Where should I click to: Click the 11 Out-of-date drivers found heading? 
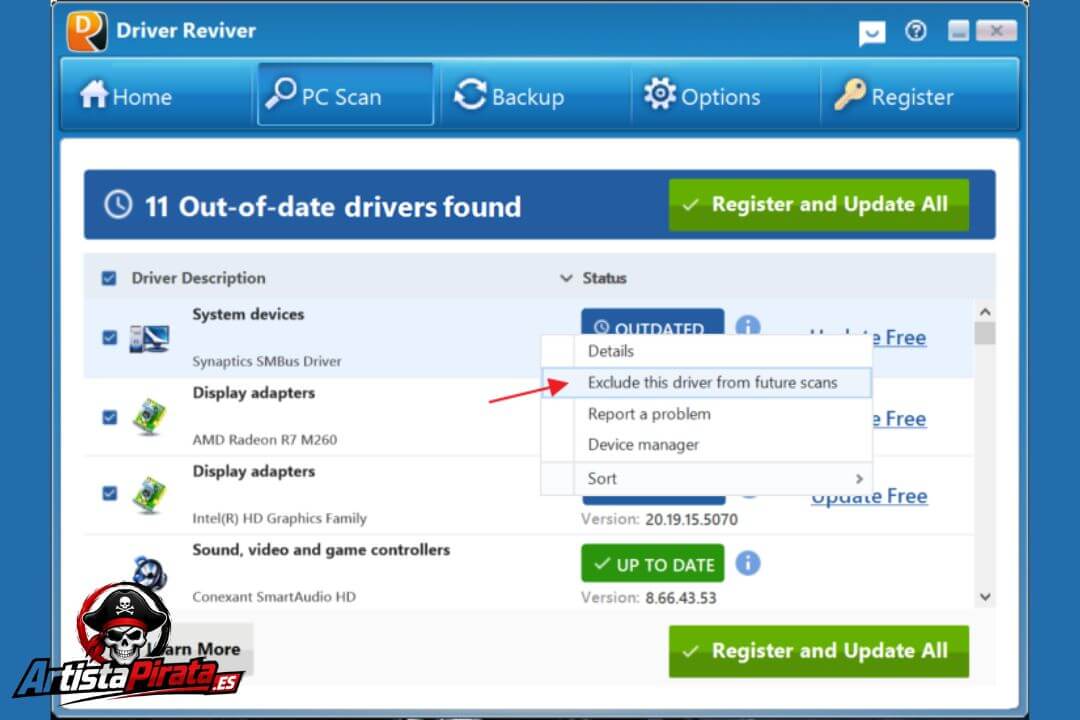click(x=333, y=207)
